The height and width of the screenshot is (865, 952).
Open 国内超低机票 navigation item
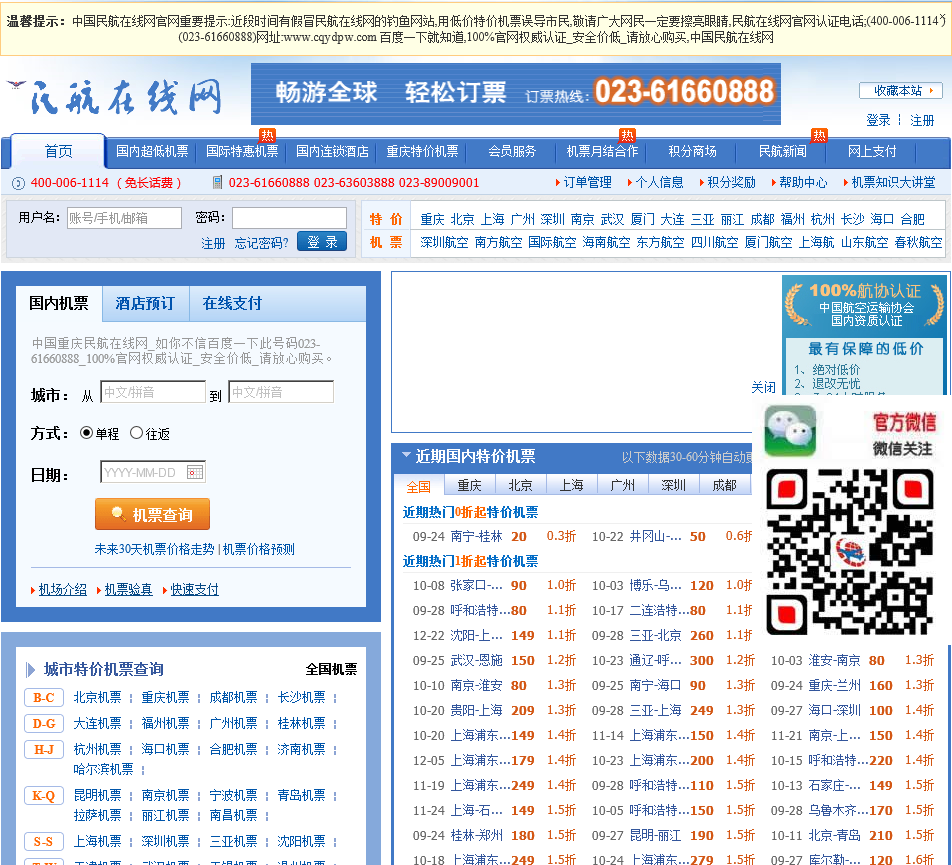(x=152, y=151)
